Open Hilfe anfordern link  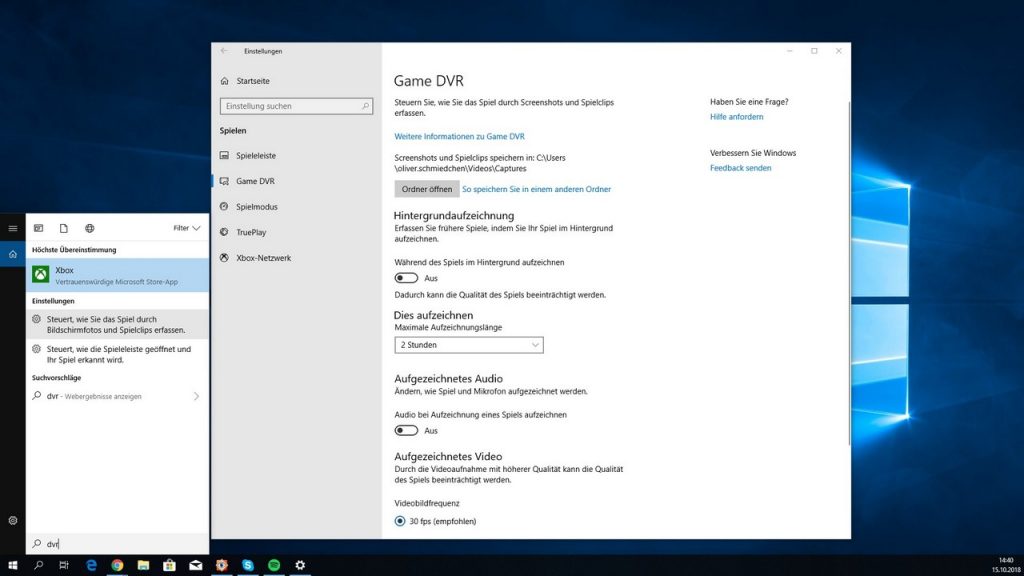coord(736,117)
